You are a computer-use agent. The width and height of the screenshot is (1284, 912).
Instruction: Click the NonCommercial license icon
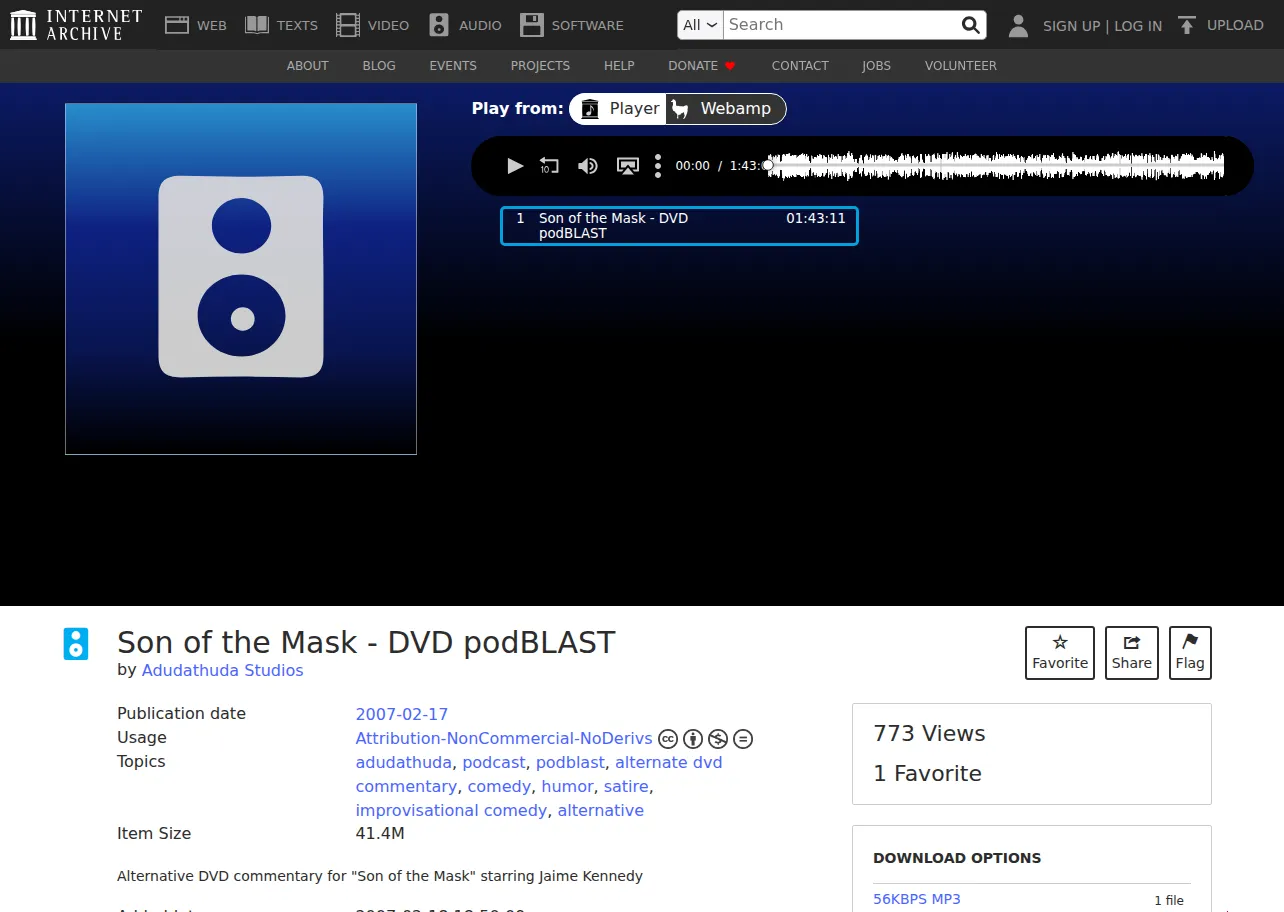click(x=718, y=739)
